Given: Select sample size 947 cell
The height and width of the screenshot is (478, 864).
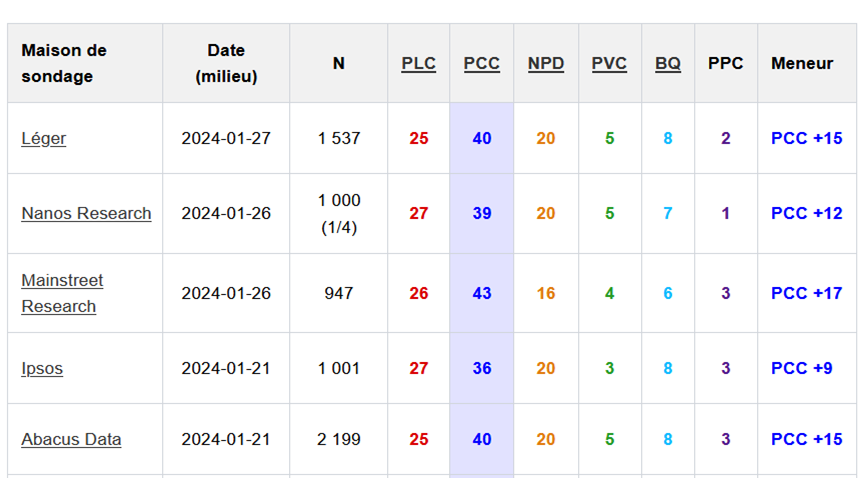Looking at the screenshot, I should coord(338,293).
